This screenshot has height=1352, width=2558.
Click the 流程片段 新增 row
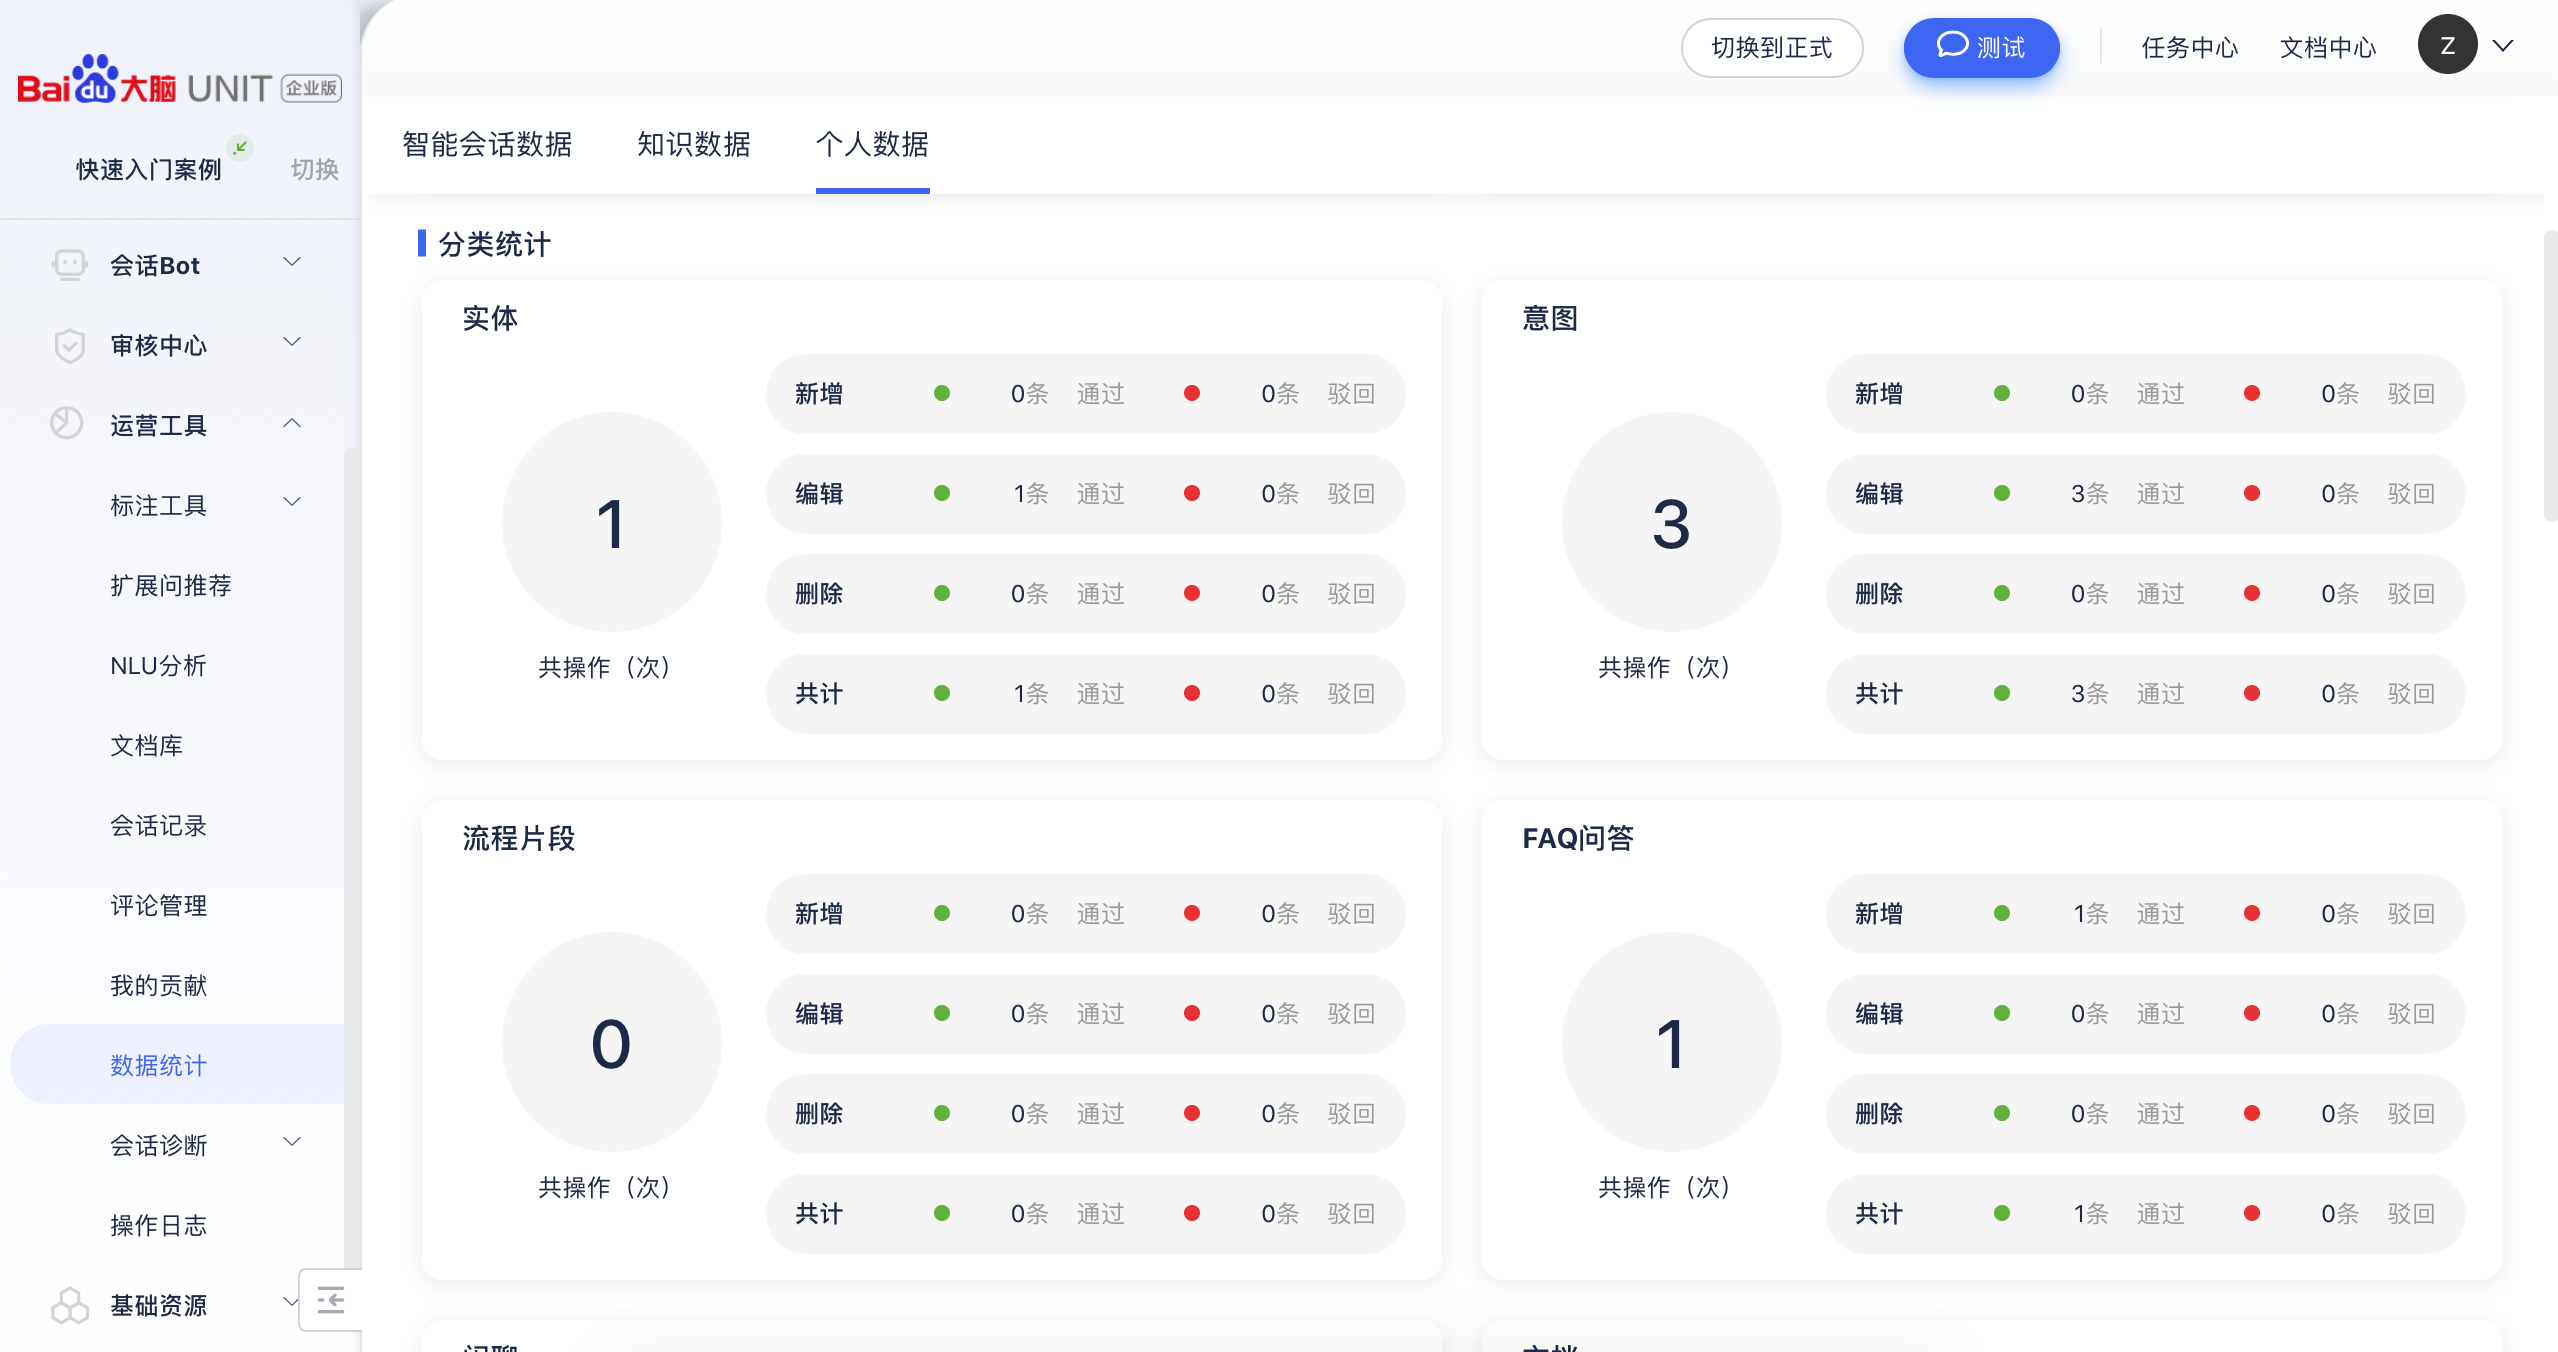(x=1086, y=914)
